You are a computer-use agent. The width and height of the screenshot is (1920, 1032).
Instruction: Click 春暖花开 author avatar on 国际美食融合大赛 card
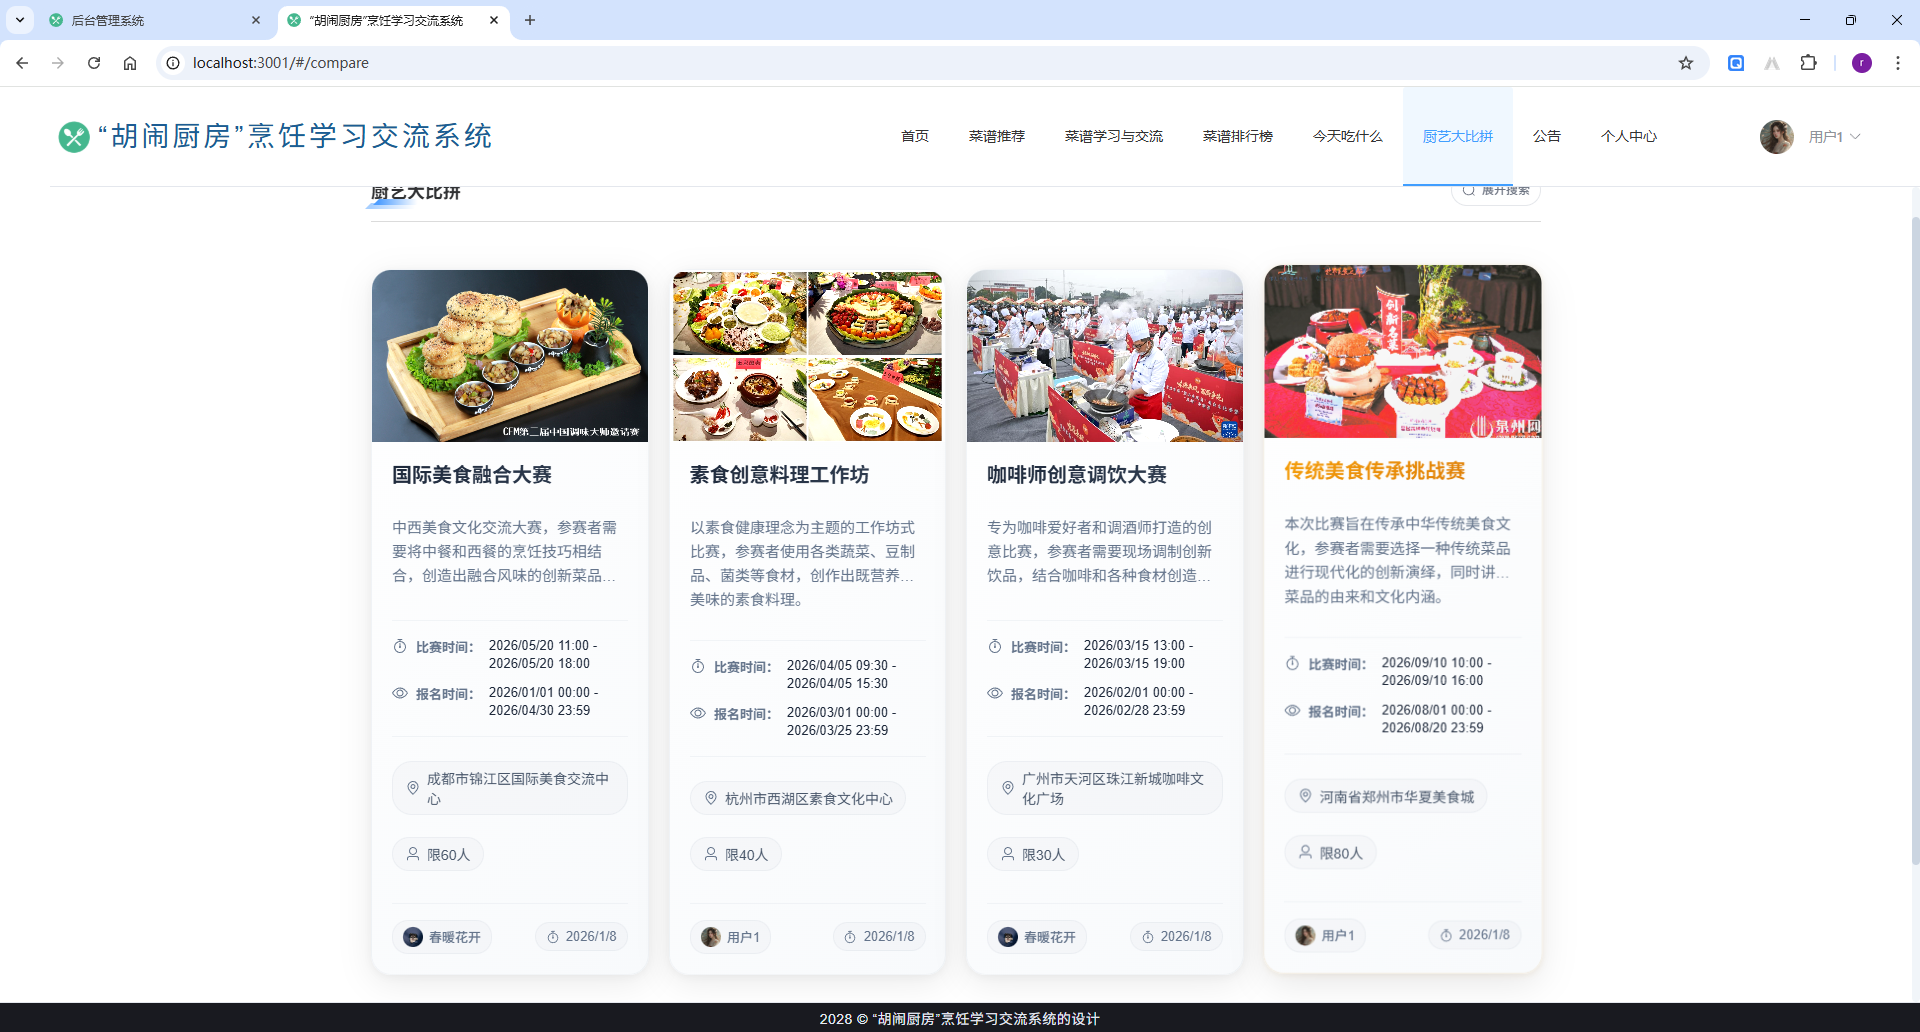(413, 937)
